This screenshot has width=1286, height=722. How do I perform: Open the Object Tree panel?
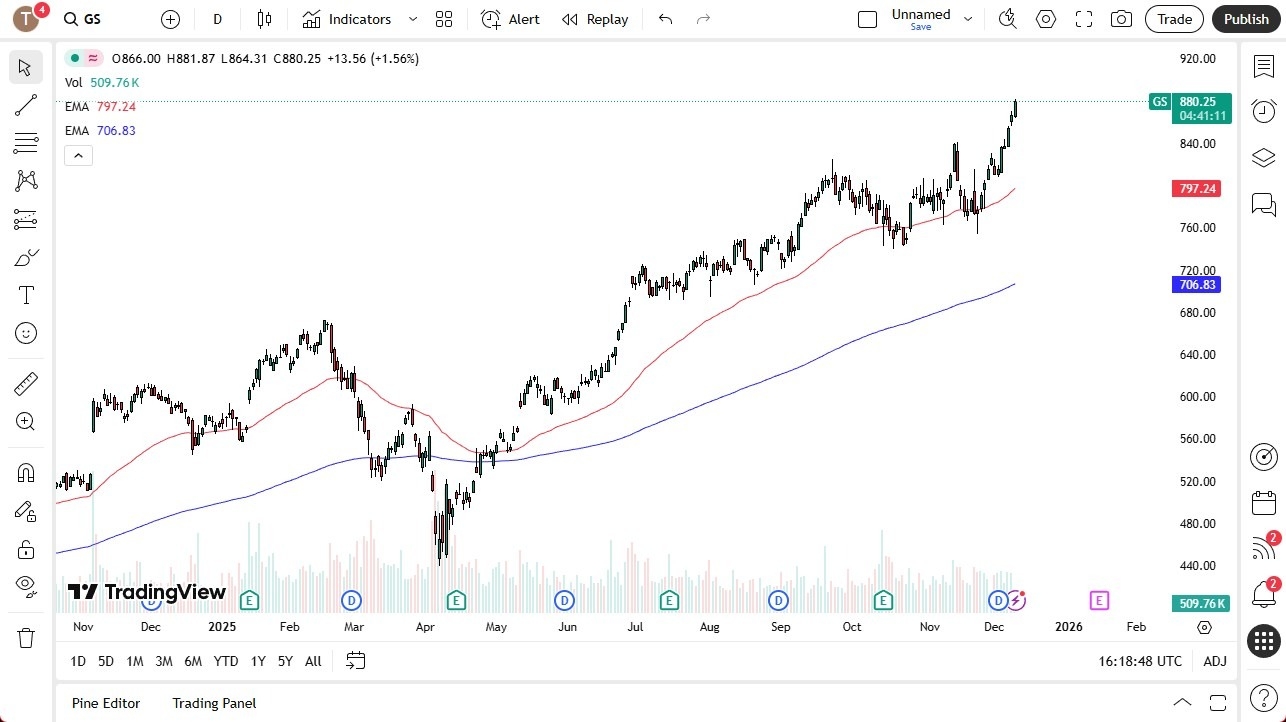point(1263,157)
